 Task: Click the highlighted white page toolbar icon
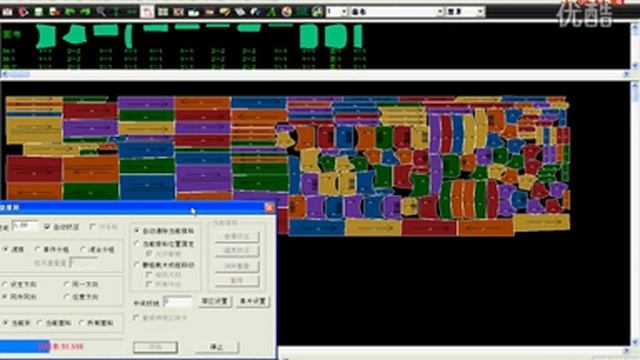(x=147, y=12)
